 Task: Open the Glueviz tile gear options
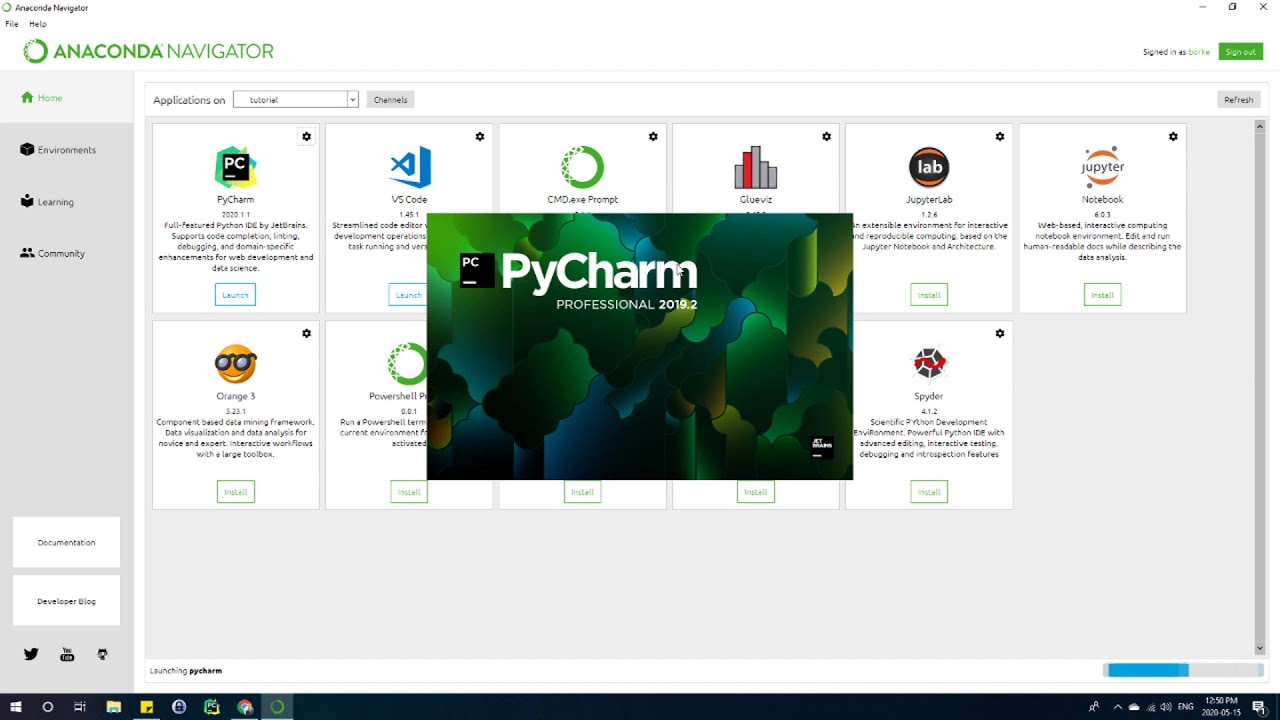826,137
